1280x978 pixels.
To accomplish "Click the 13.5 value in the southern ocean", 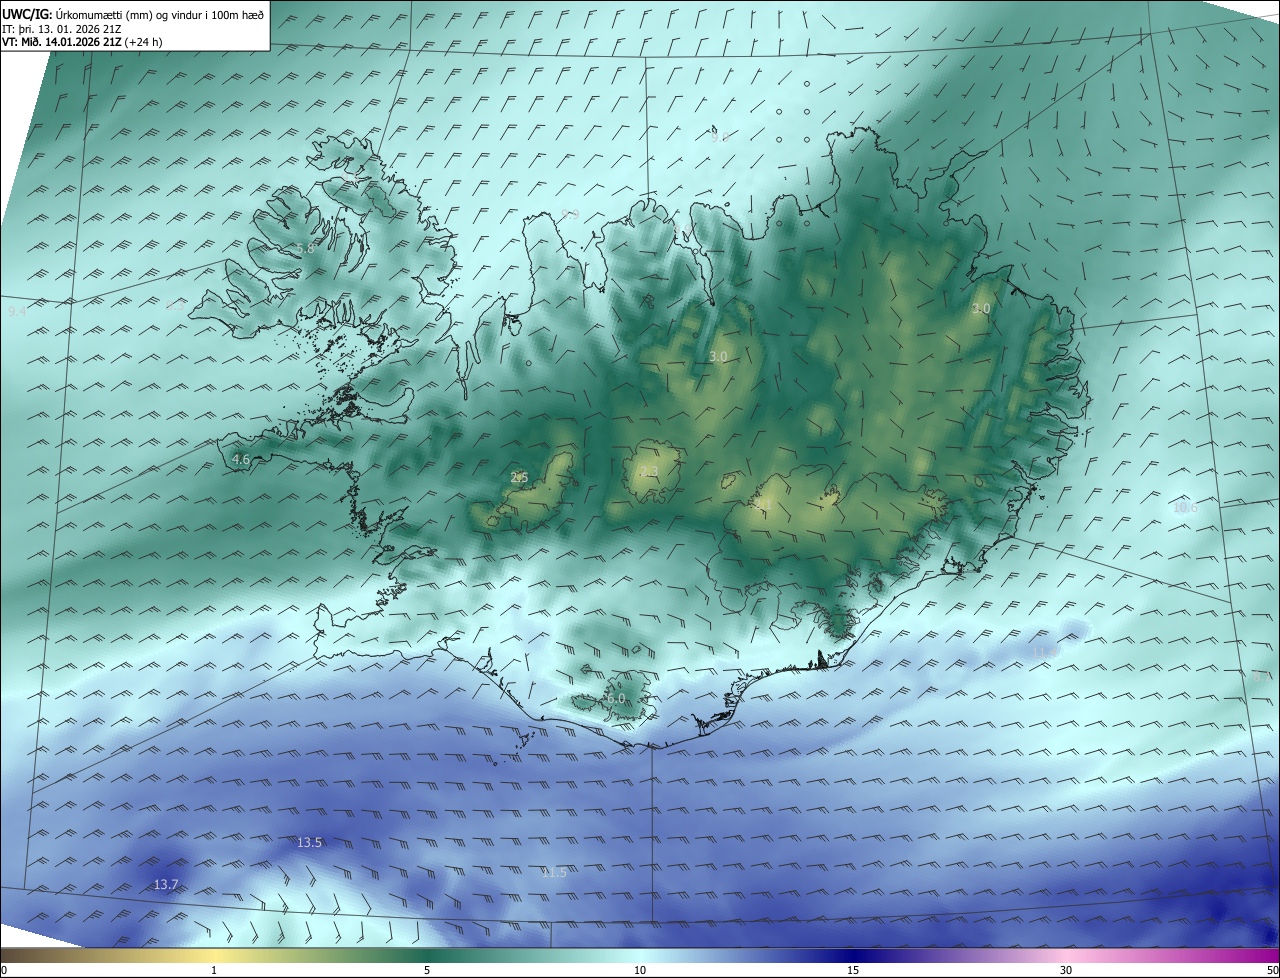I will coord(310,843).
